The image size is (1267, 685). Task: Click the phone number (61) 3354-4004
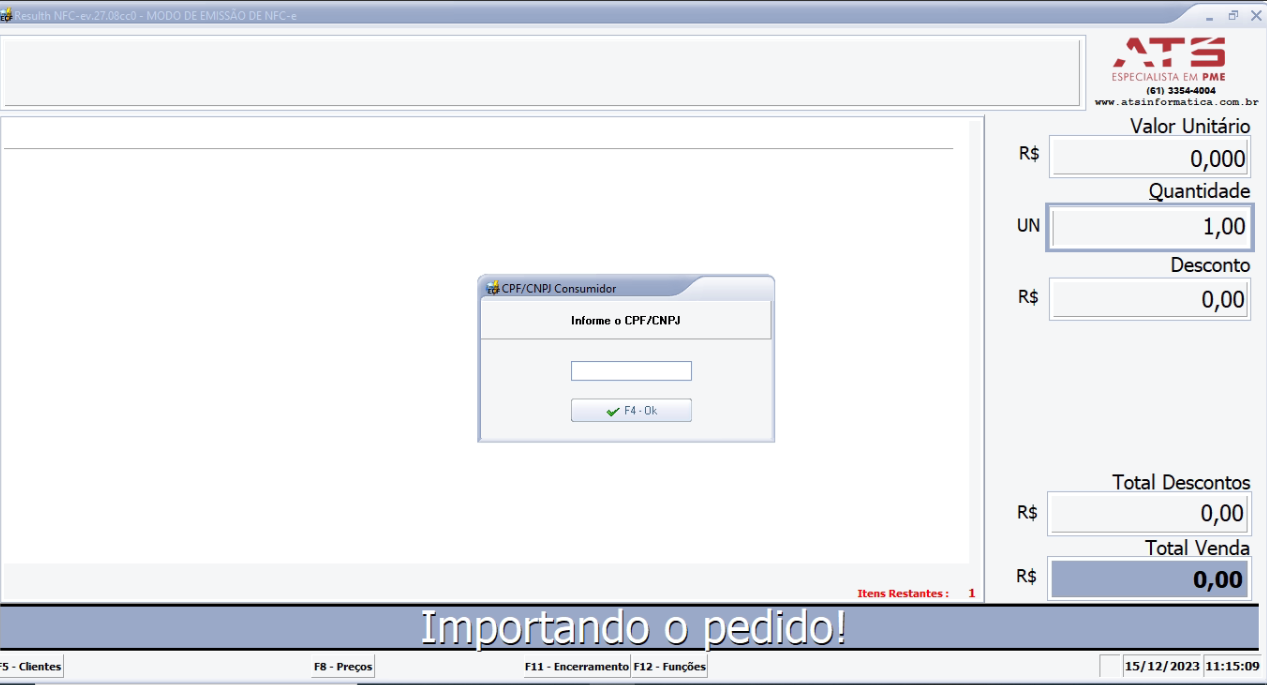[1181, 90]
